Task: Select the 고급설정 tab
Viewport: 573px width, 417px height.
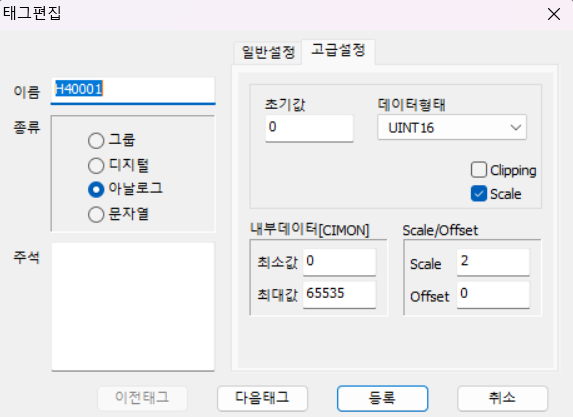Action: (x=338, y=51)
